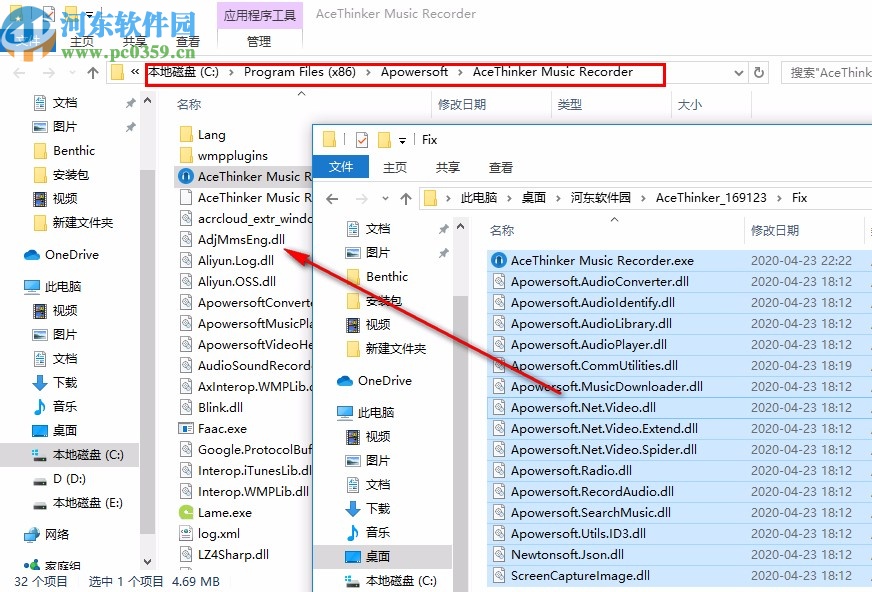Open the 查看 tab in Fix window
Image resolution: width=872 pixels, height=592 pixels.
click(x=501, y=167)
